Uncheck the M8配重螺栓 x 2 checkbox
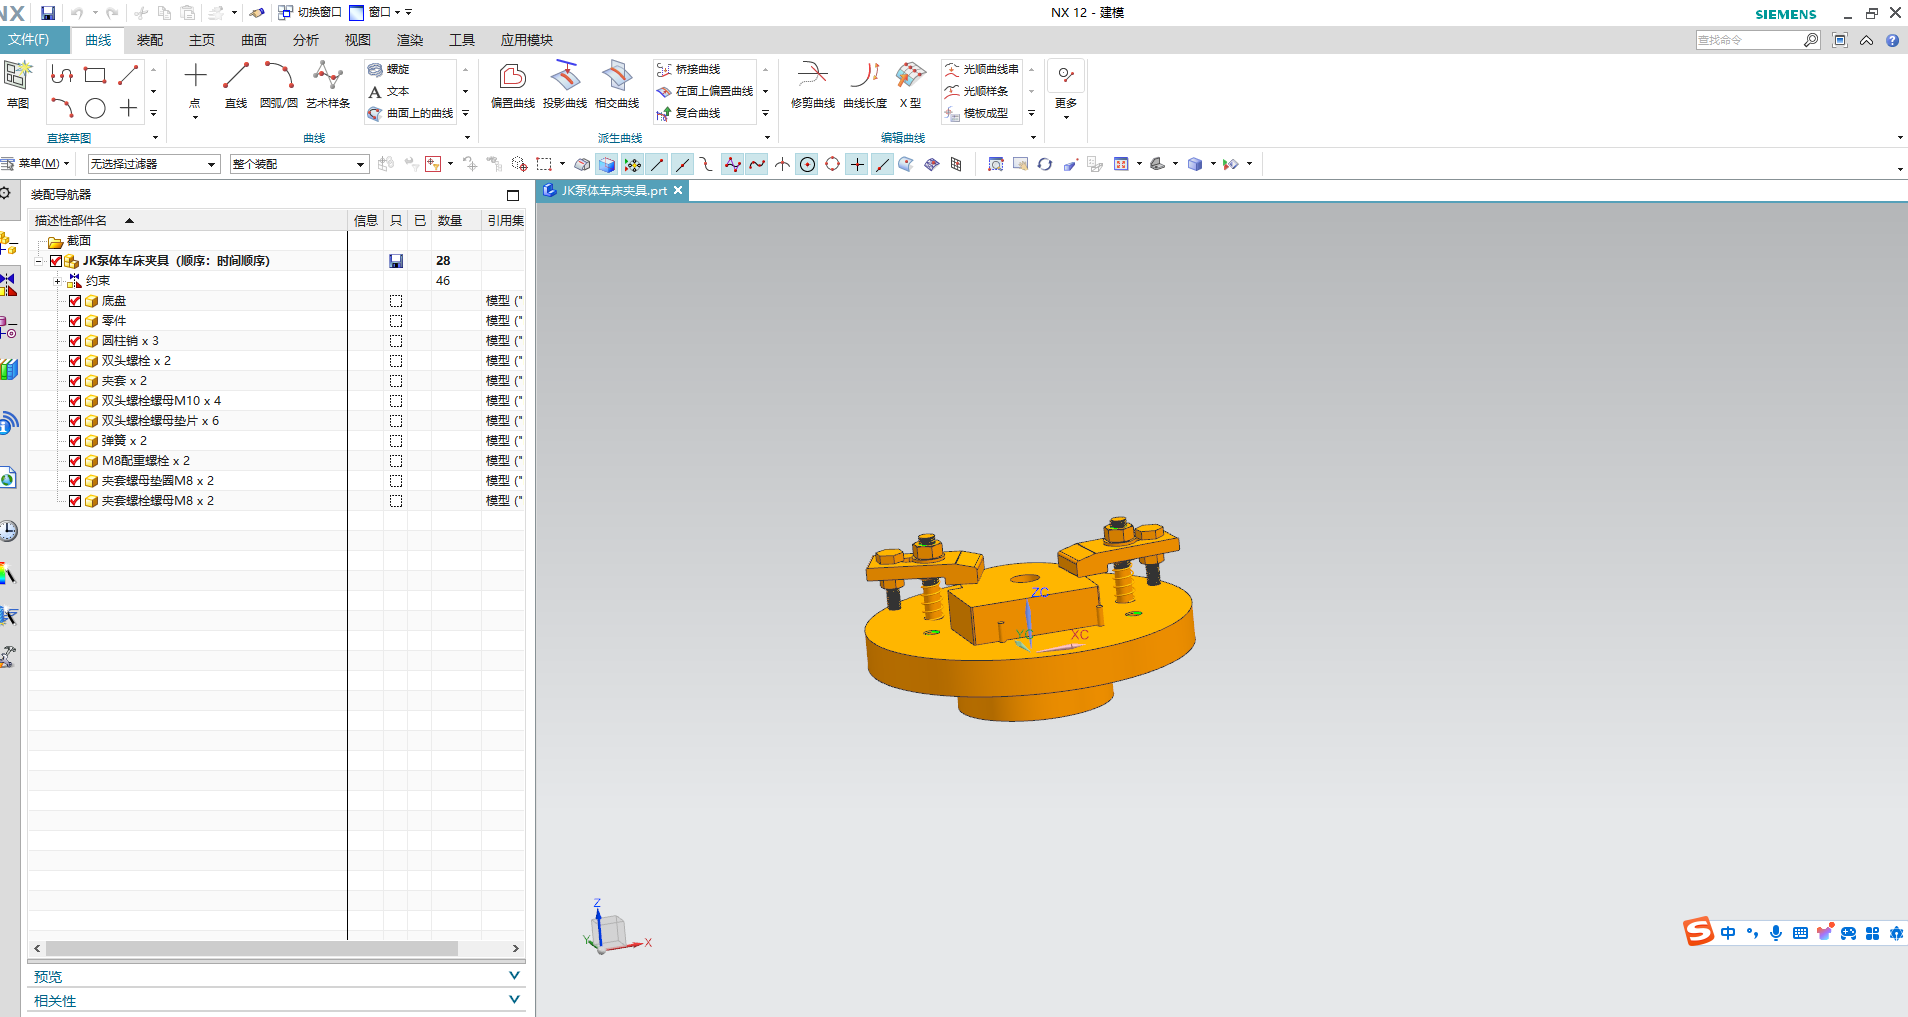The image size is (1908, 1017). click(75, 461)
